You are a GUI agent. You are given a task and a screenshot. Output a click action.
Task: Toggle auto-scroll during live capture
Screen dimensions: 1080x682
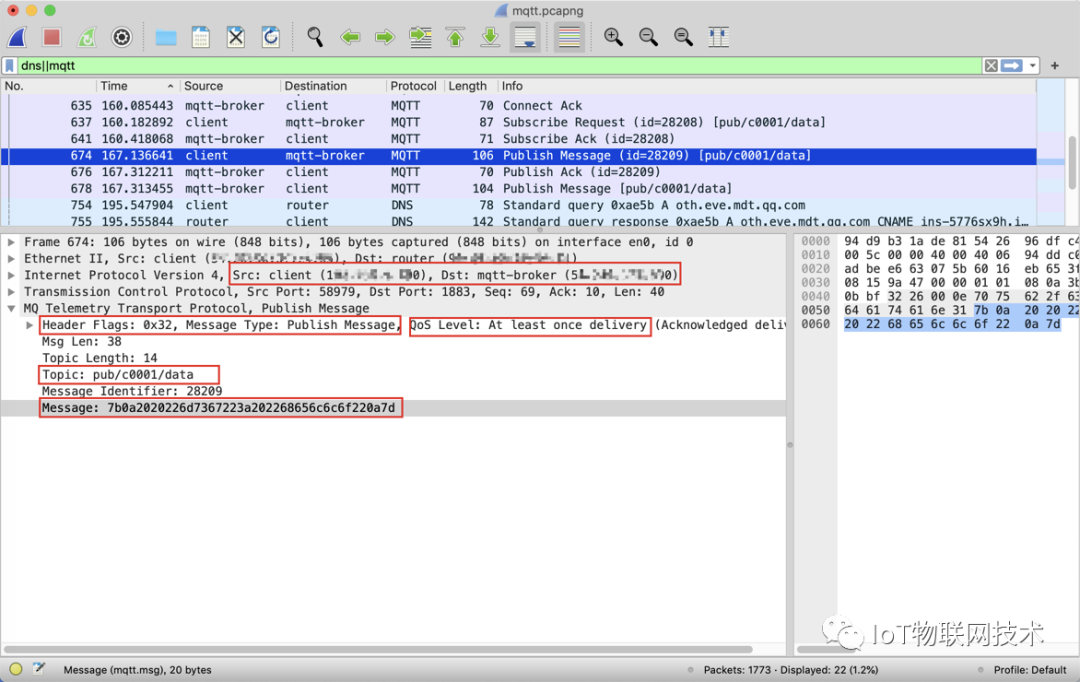tap(525, 37)
